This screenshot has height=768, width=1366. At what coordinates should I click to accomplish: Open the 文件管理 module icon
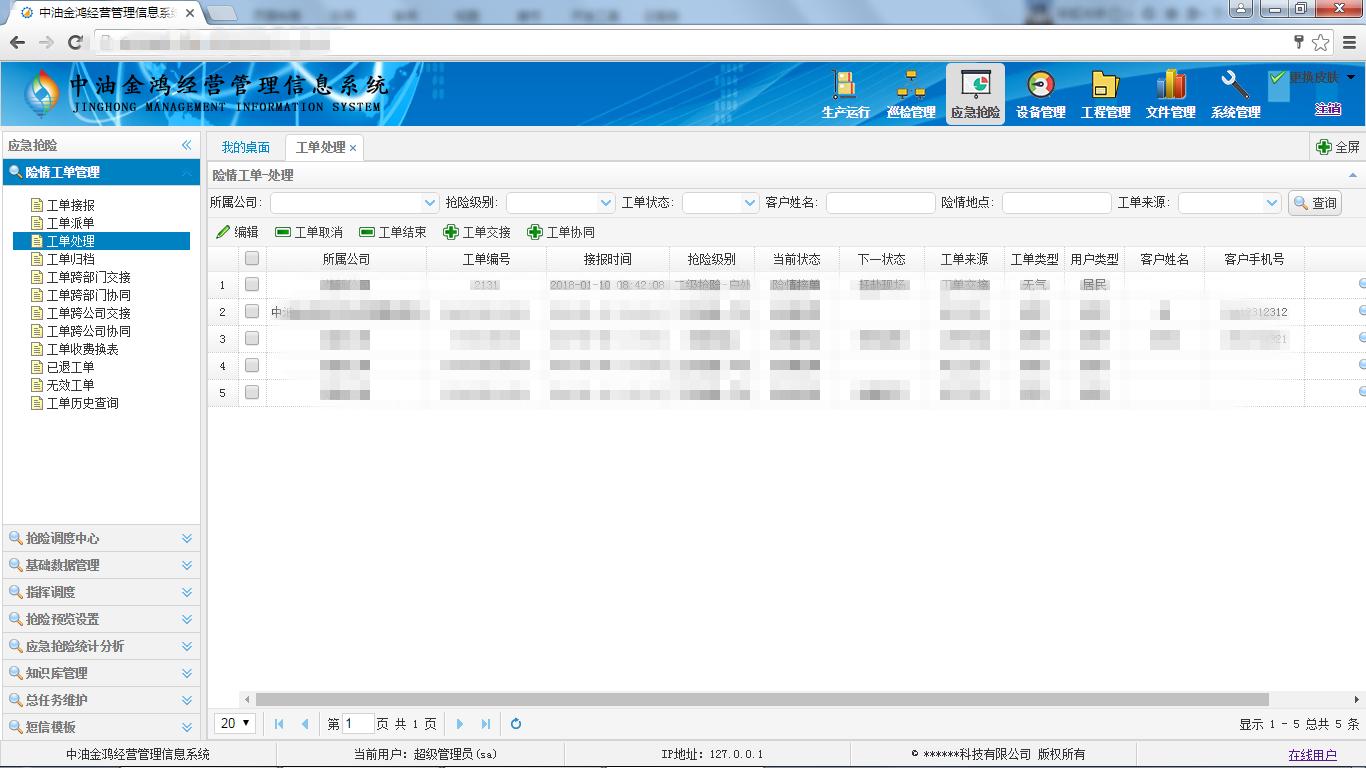pos(1170,86)
